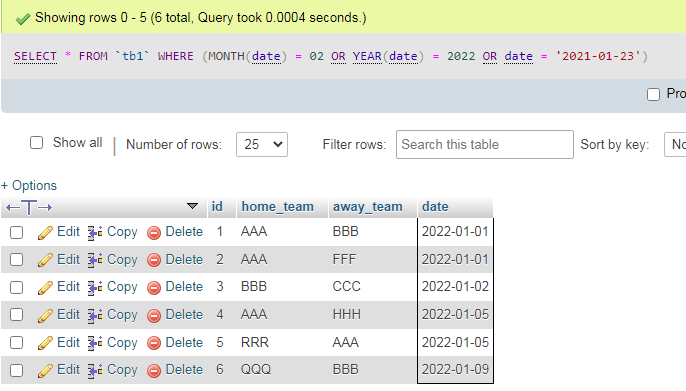Open the Number of rows dropdown

click(262, 144)
